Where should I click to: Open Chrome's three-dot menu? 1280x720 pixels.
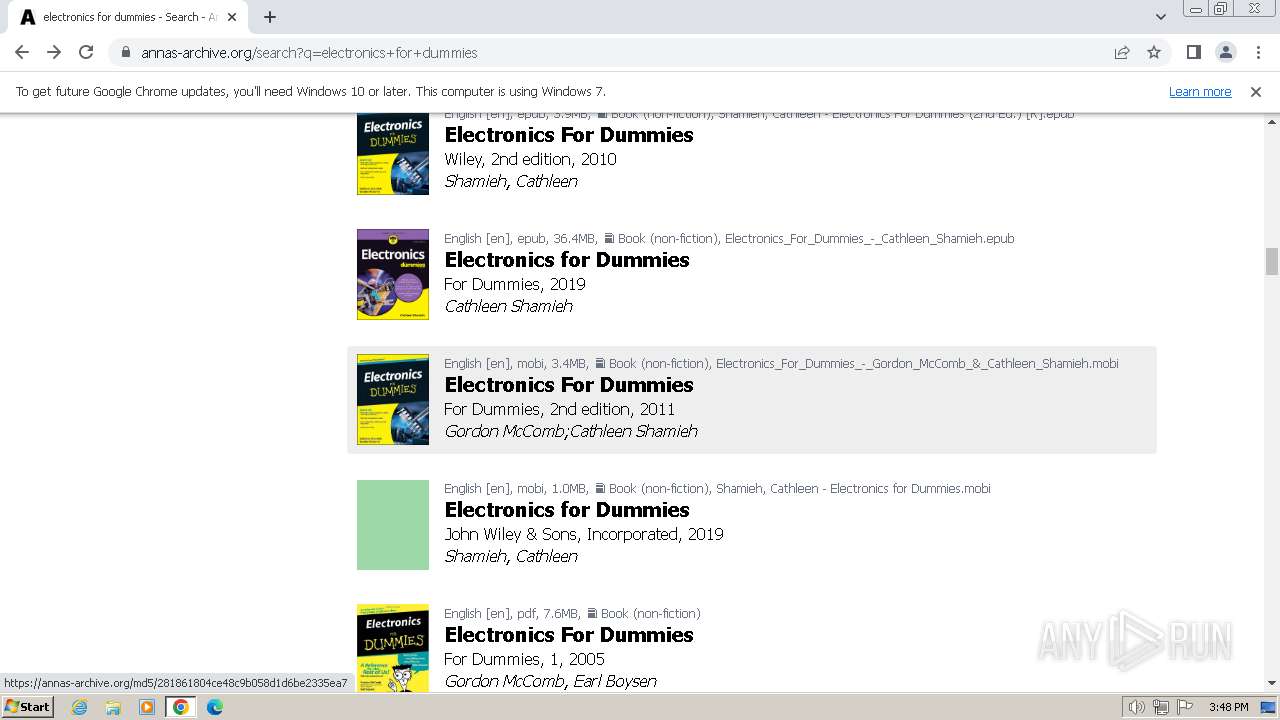tap(1258, 52)
